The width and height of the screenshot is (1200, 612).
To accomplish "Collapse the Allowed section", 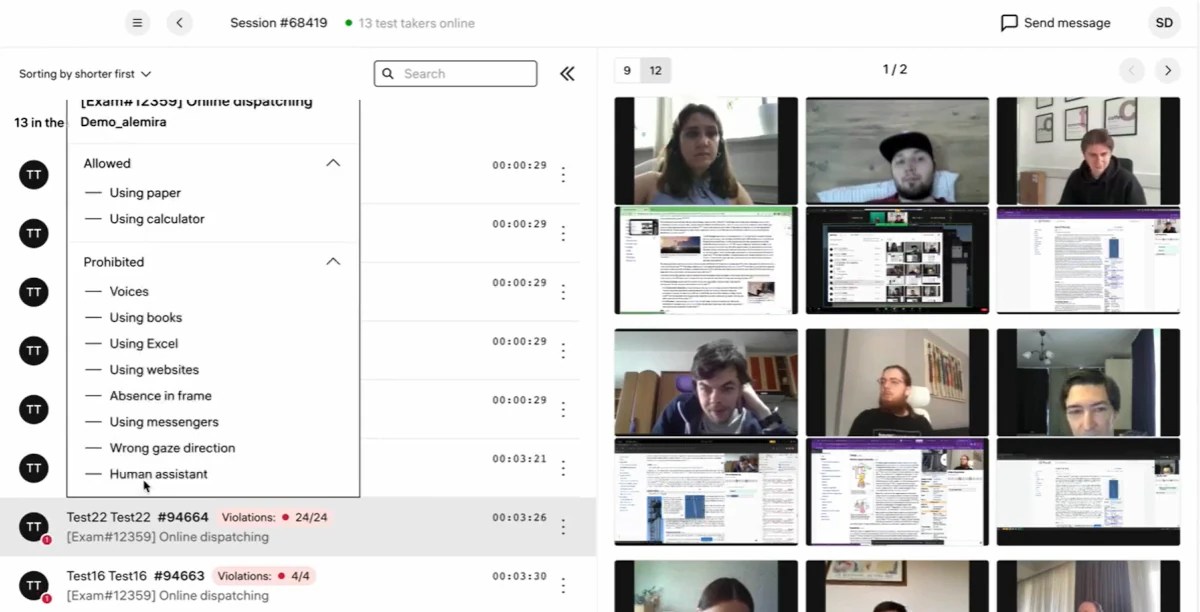I will [x=333, y=163].
